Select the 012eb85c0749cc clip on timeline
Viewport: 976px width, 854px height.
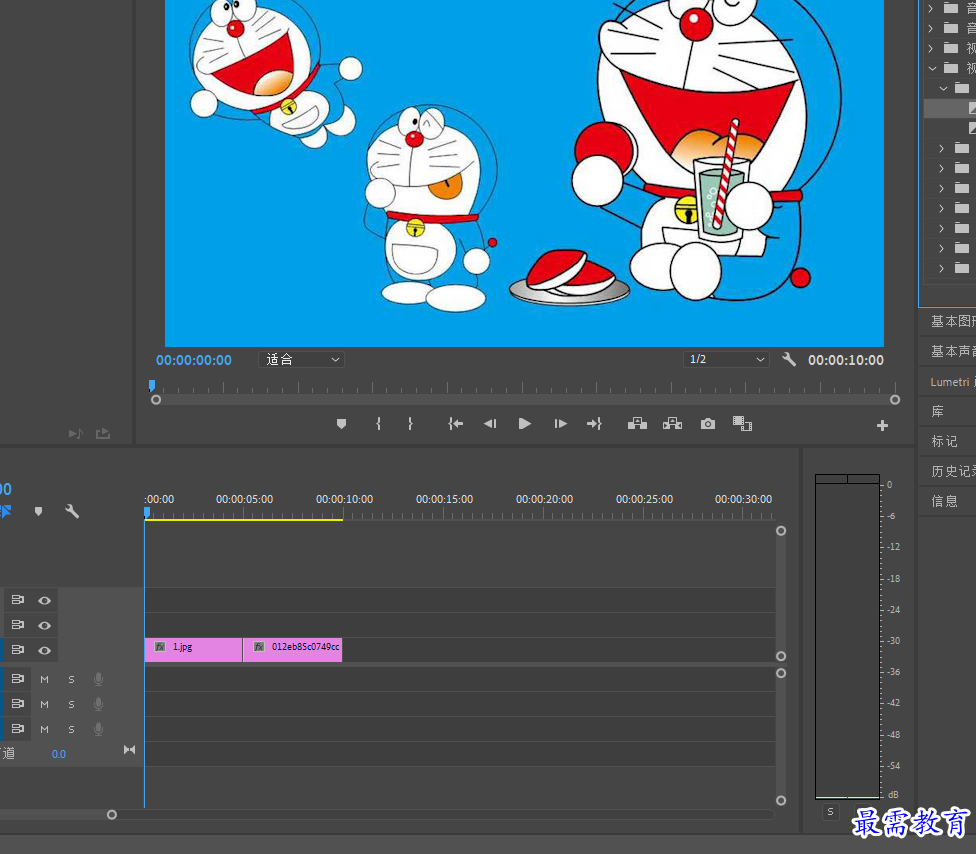pos(293,650)
